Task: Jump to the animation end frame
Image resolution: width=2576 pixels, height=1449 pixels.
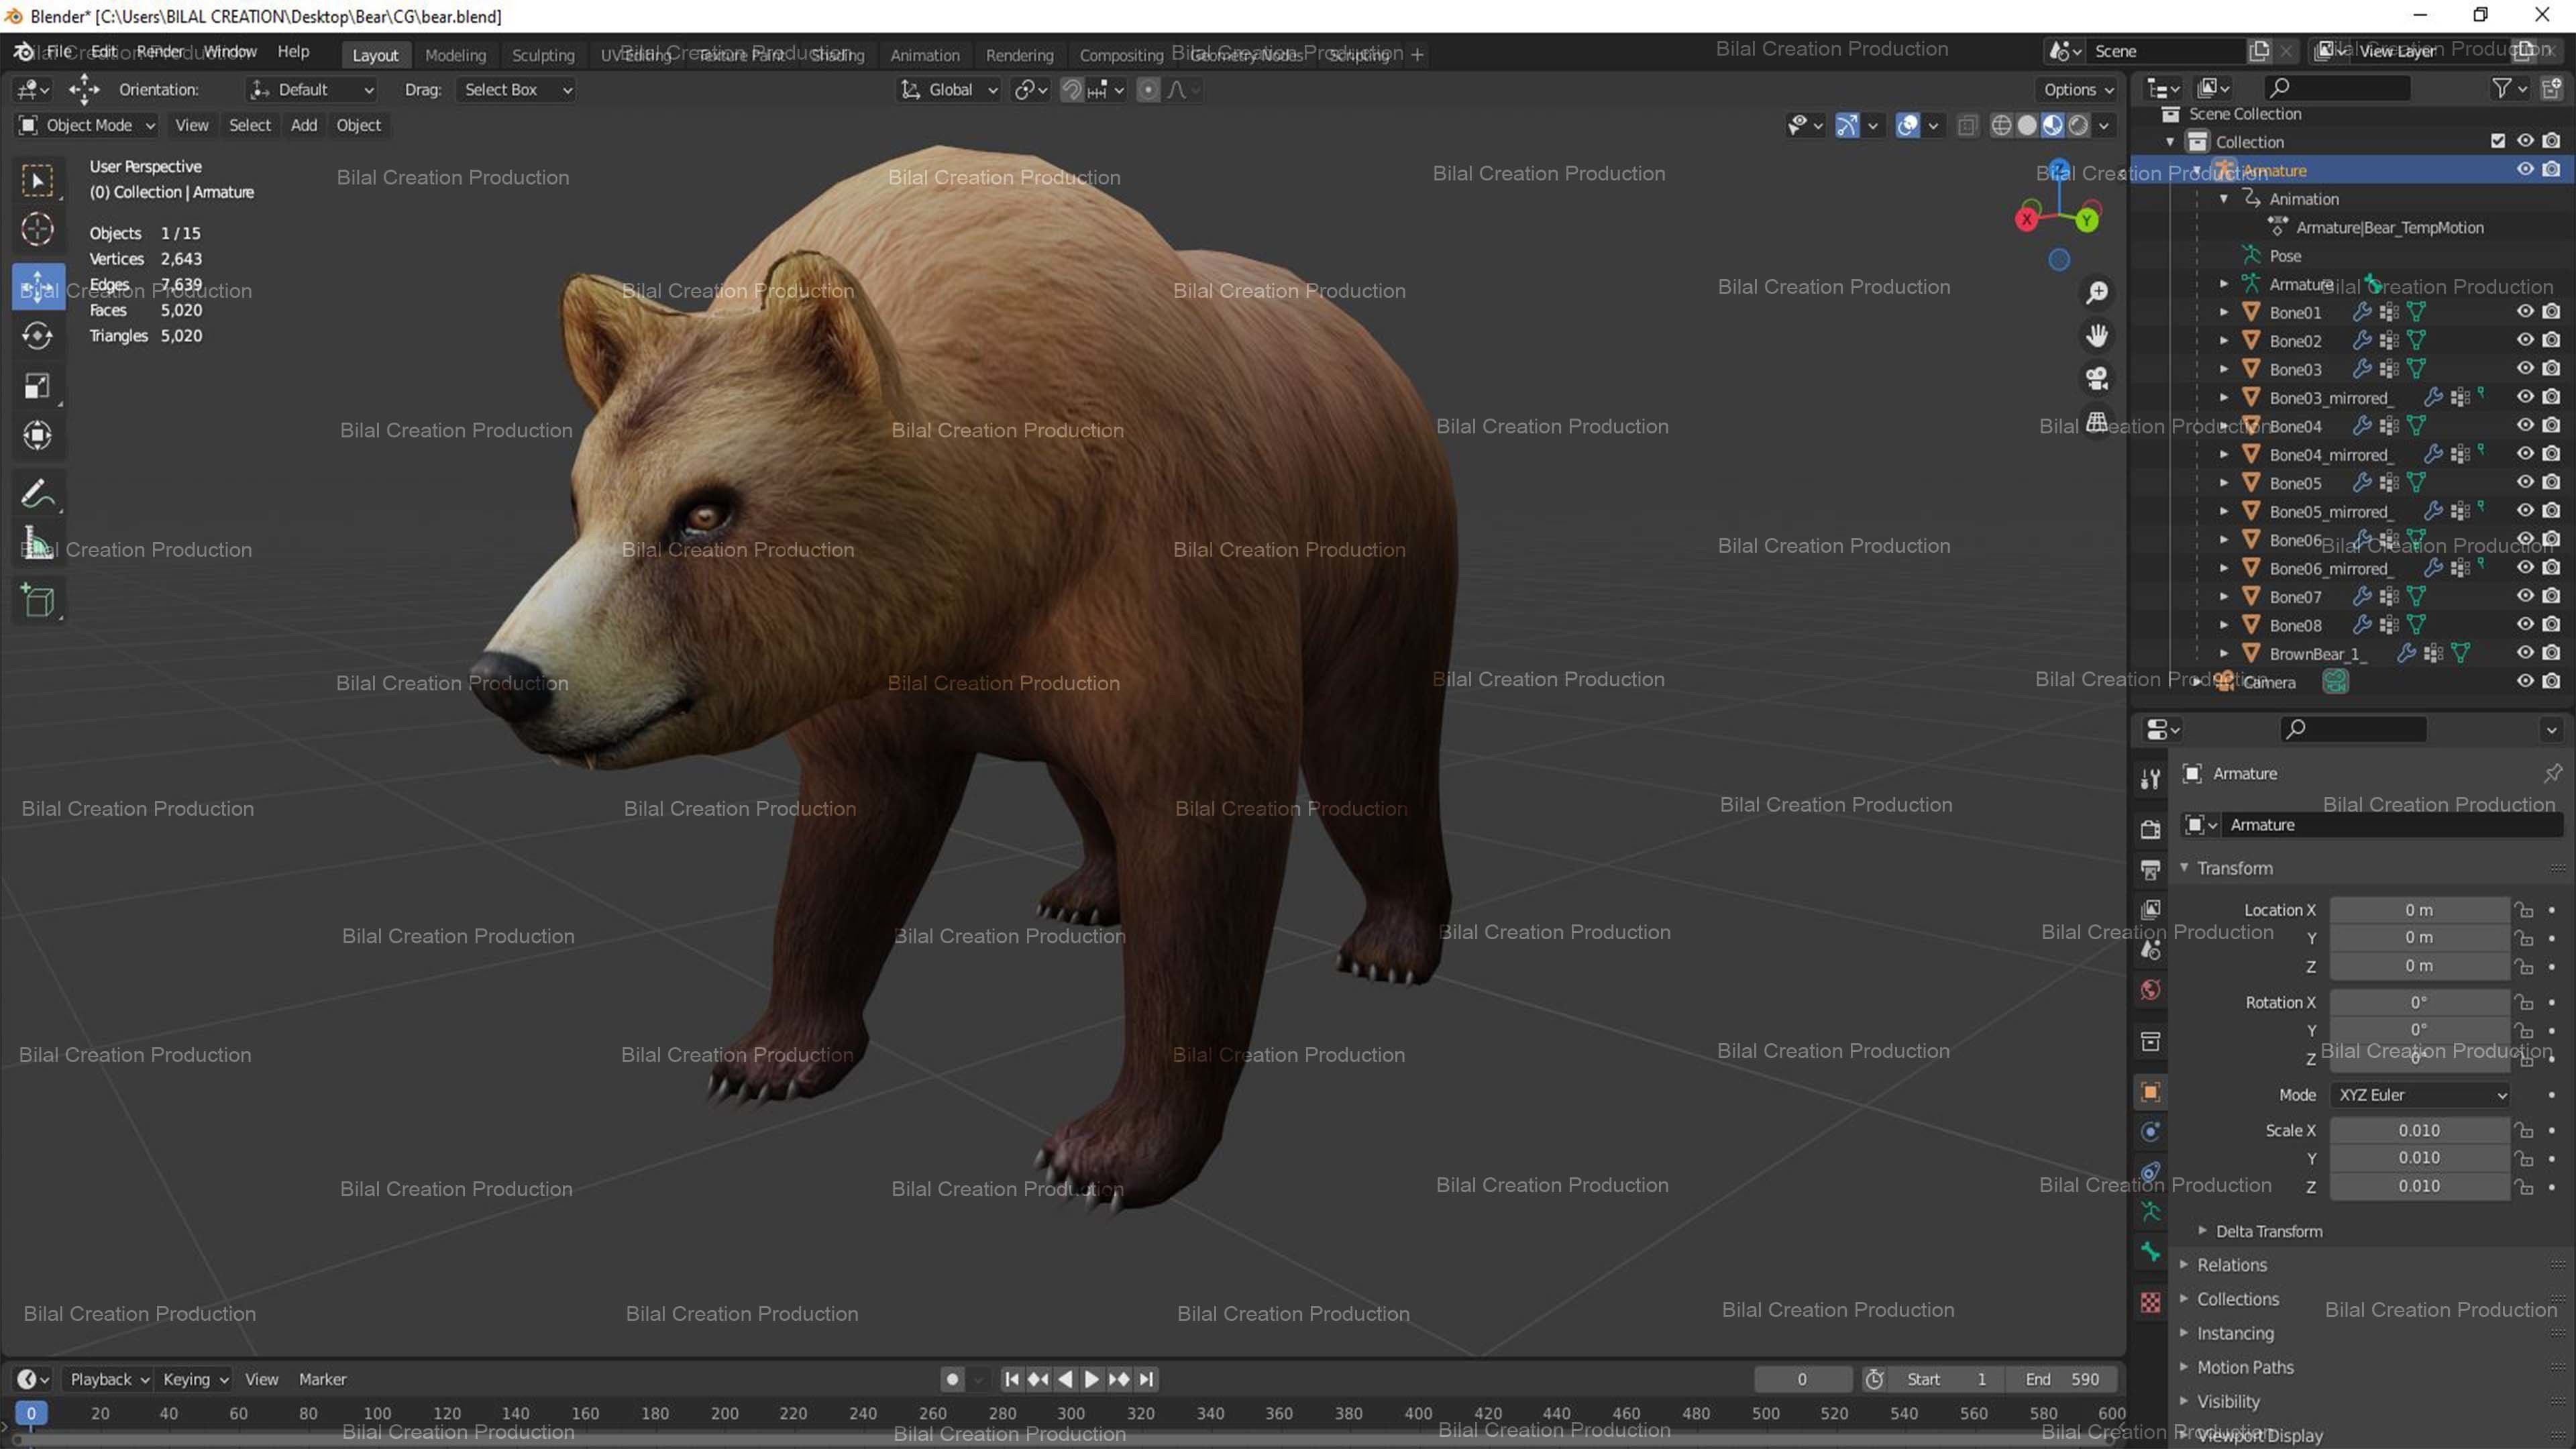Action: pyautogui.click(x=1147, y=1379)
